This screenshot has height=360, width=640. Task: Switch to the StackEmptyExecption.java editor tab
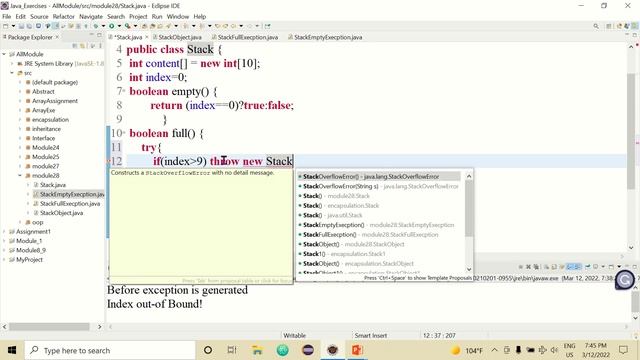pyautogui.click(x=325, y=37)
